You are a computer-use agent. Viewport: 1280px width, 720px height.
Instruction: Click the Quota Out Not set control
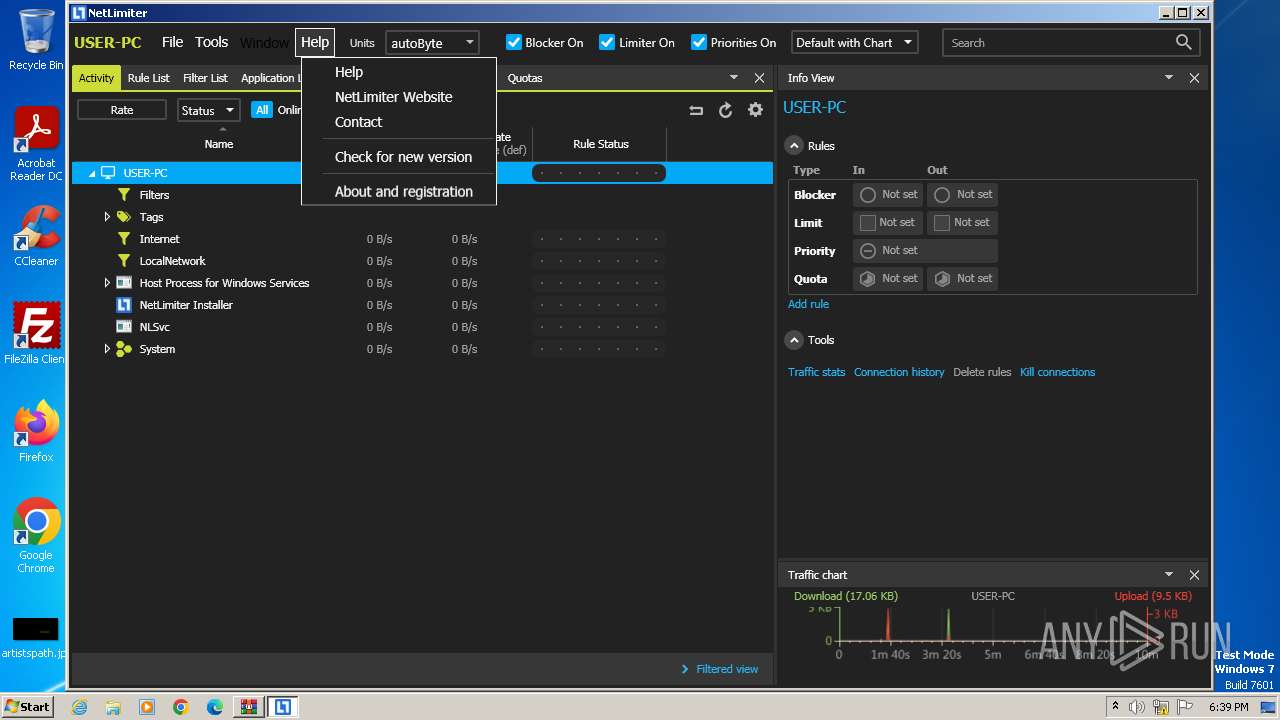[962, 279]
